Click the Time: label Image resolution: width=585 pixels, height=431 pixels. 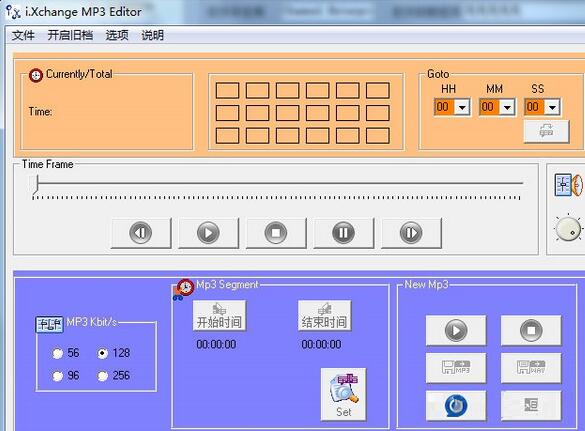coord(40,112)
